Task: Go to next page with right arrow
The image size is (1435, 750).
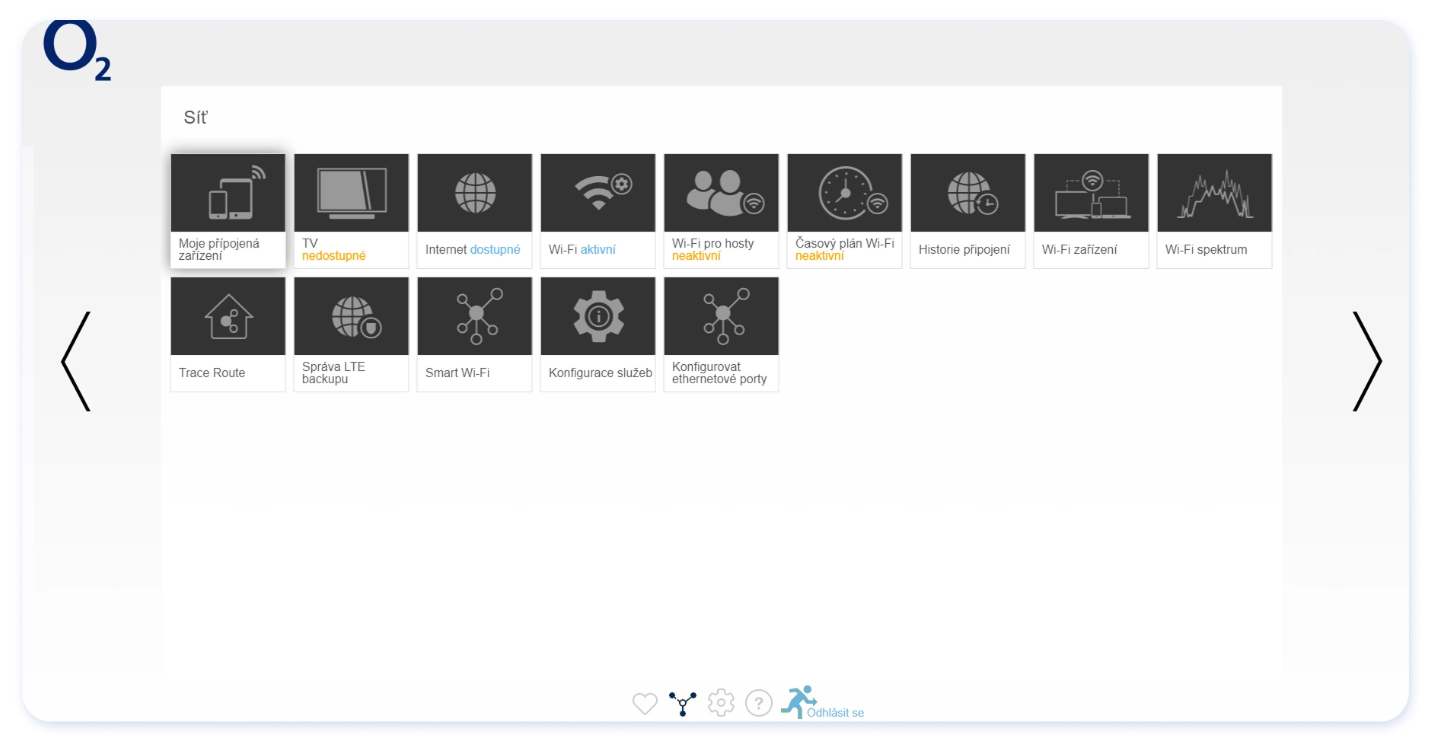Action: (x=1367, y=361)
